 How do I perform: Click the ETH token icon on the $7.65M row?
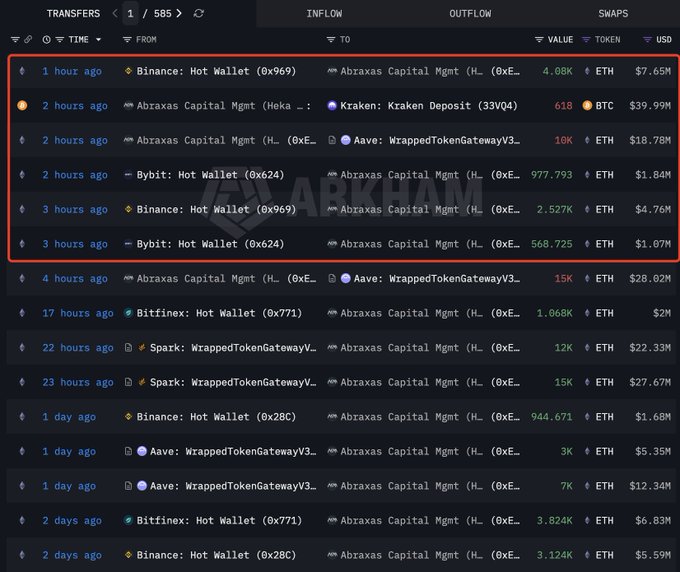tap(587, 71)
